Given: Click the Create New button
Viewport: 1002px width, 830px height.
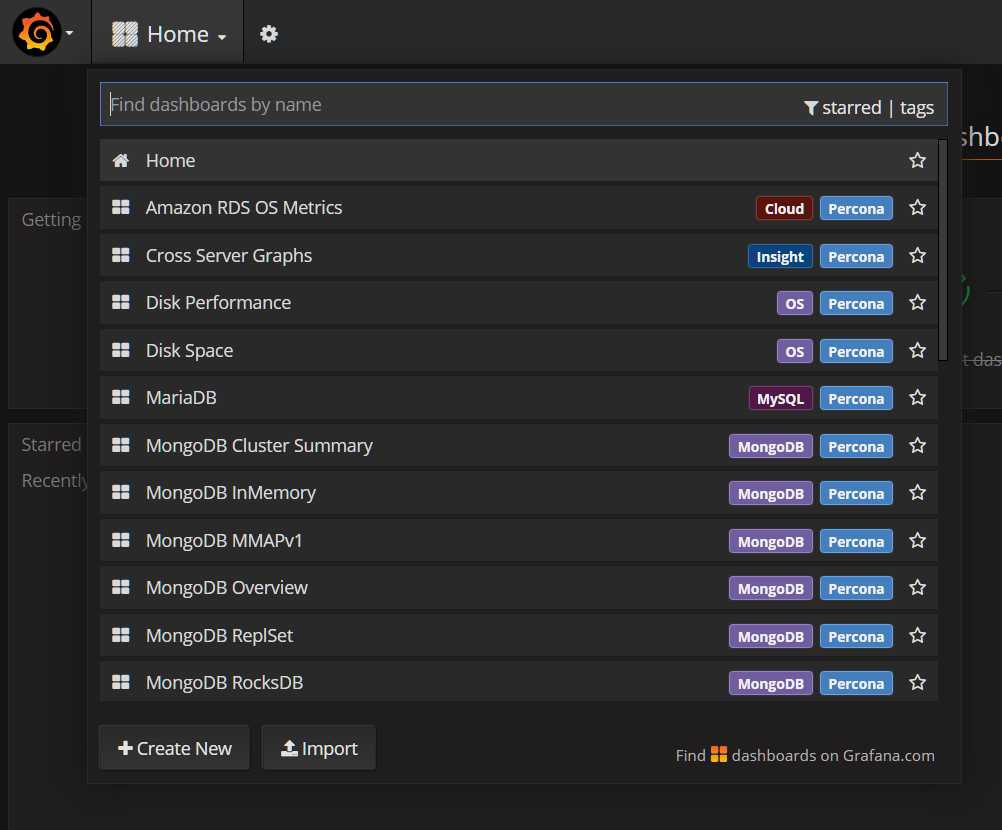Looking at the screenshot, I should (x=174, y=748).
